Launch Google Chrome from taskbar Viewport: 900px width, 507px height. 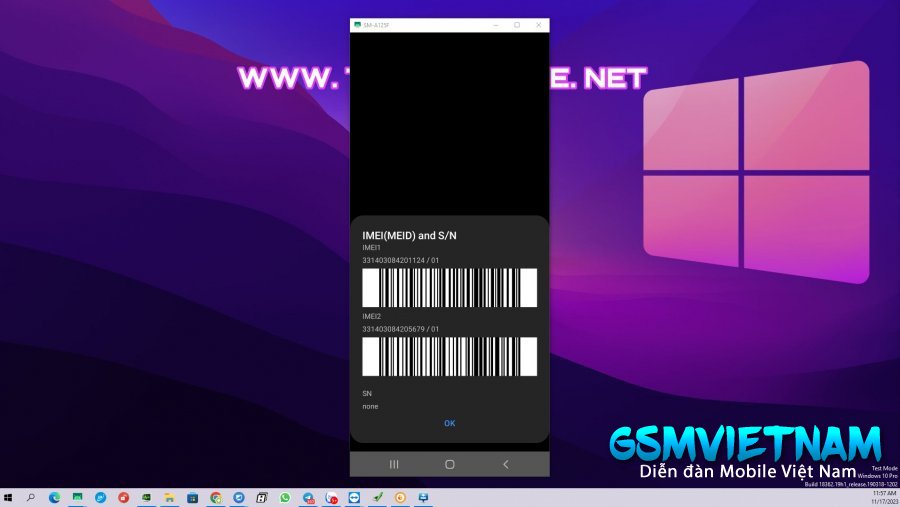(216, 498)
